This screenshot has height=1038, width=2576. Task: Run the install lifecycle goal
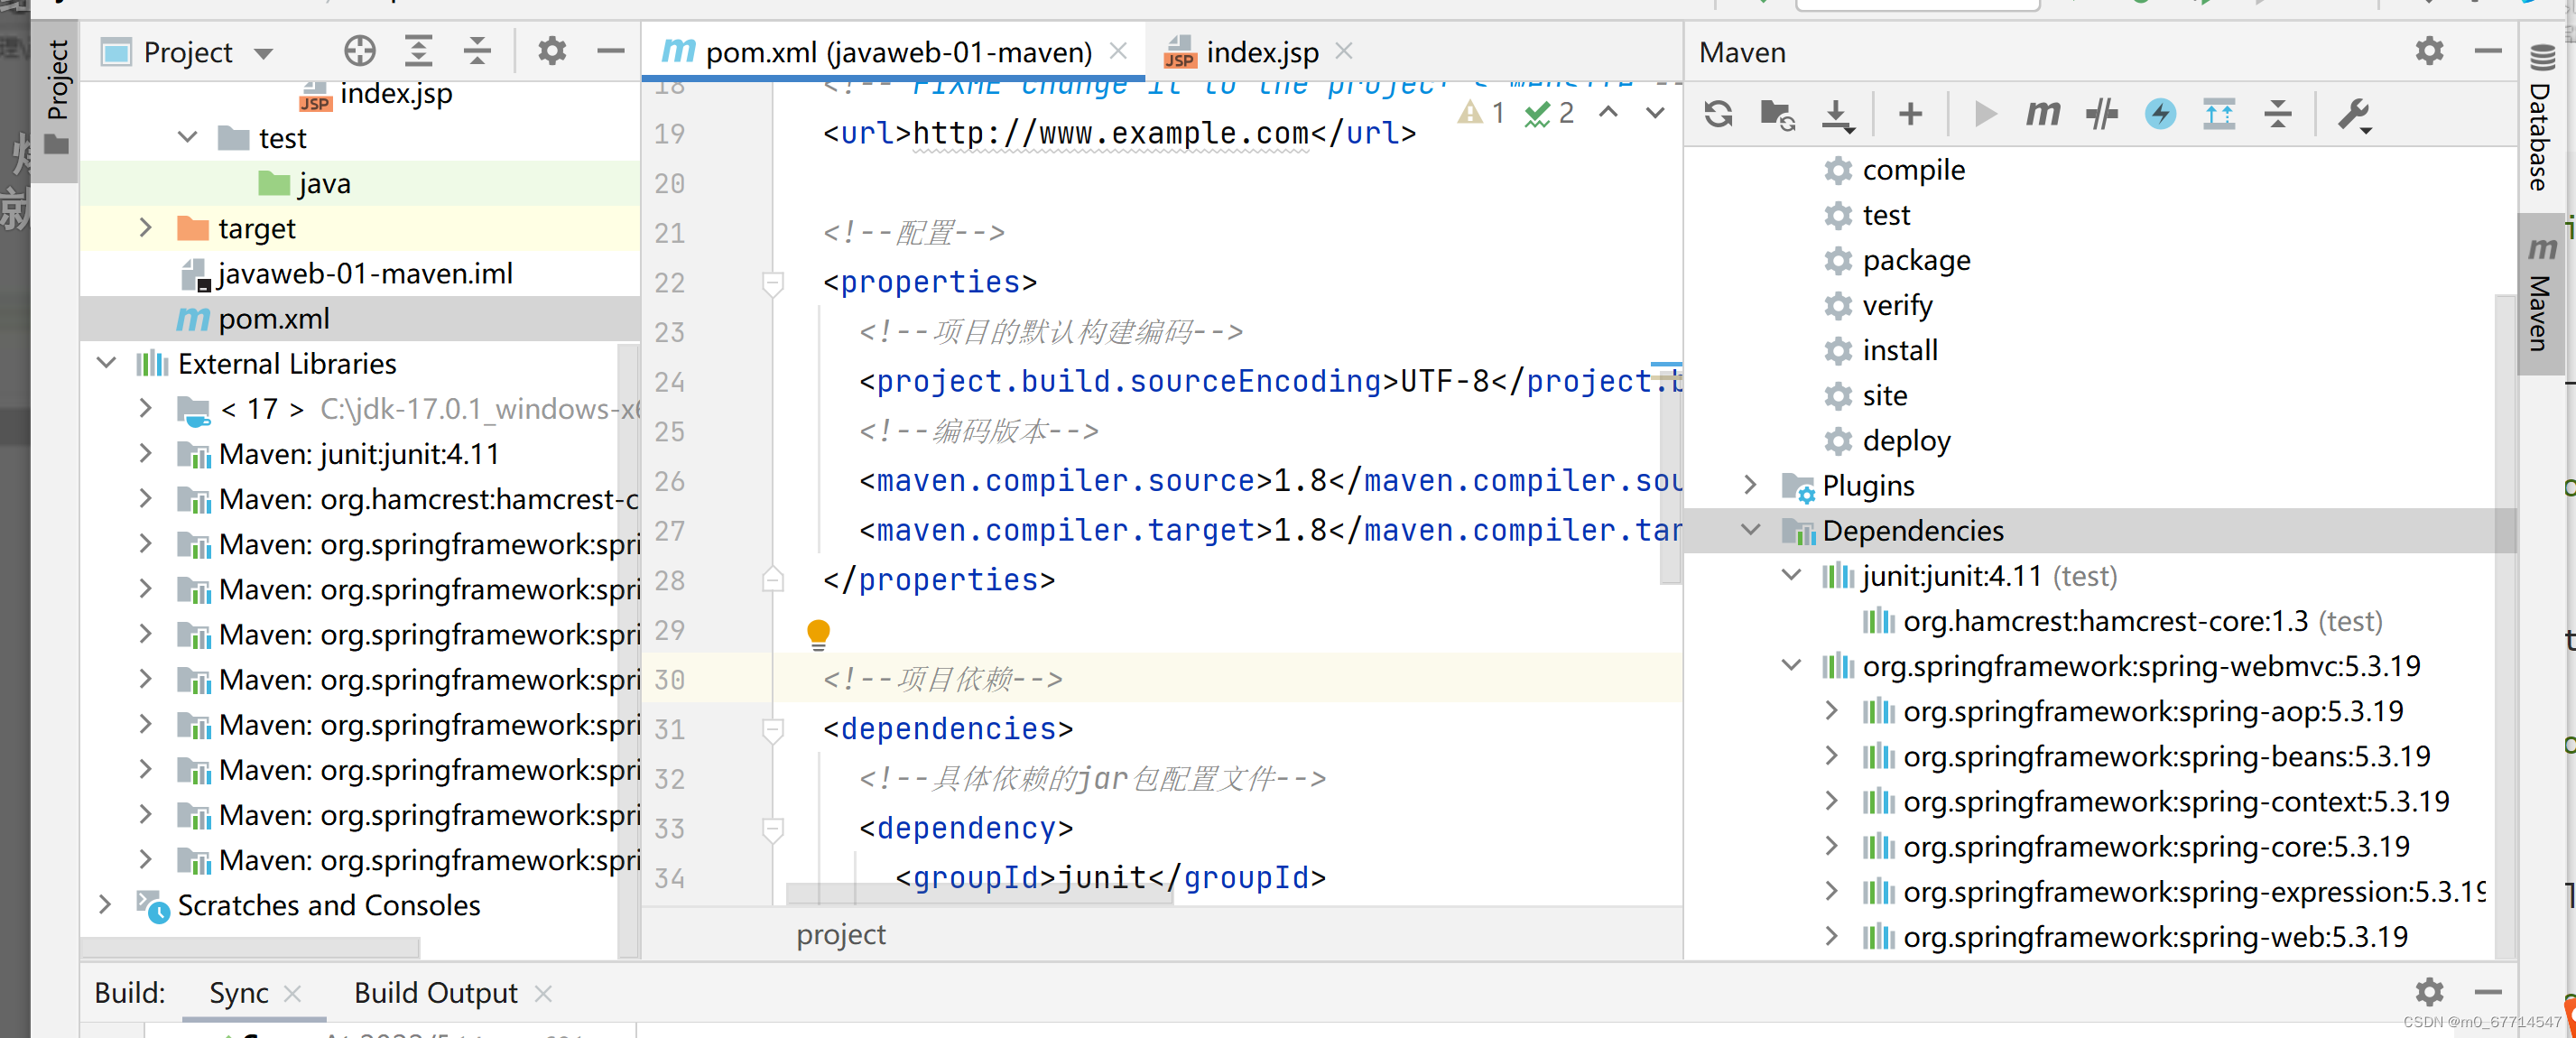click(1899, 350)
